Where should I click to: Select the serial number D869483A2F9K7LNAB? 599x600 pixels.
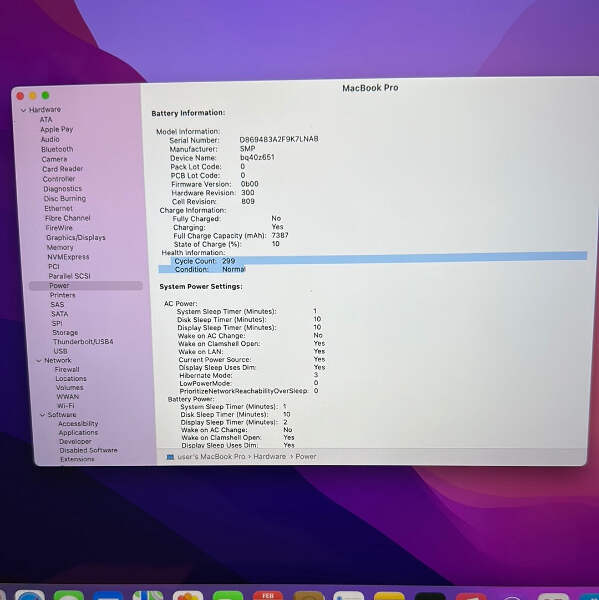(x=279, y=139)
